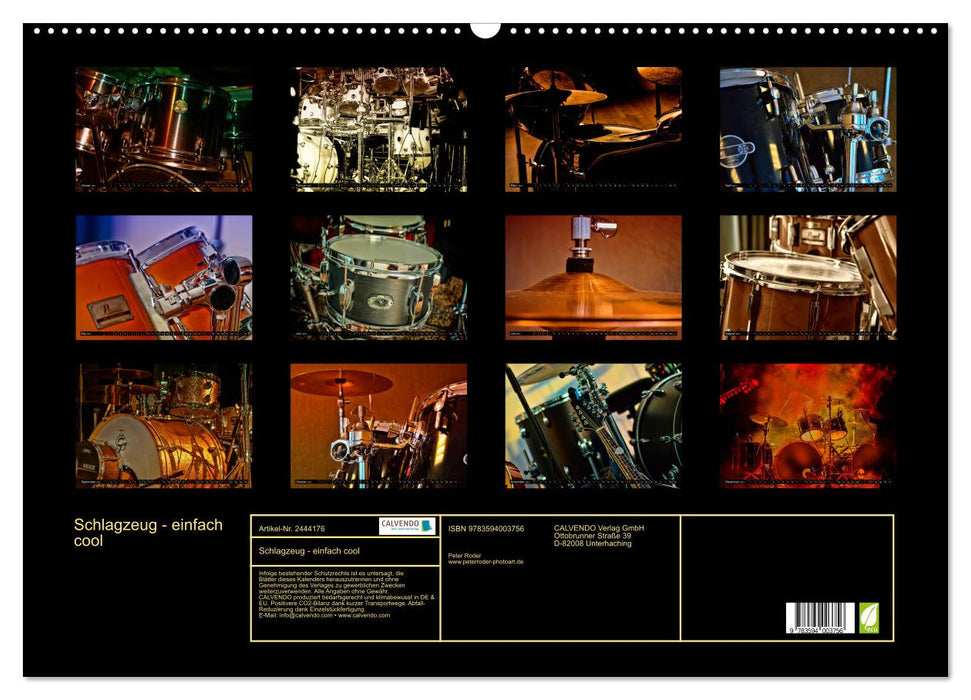The height and width of the screenshot is (700, 971).
Task: Open the cymbal and tom mount thumbnail
Action: click(x=378, y=426)
